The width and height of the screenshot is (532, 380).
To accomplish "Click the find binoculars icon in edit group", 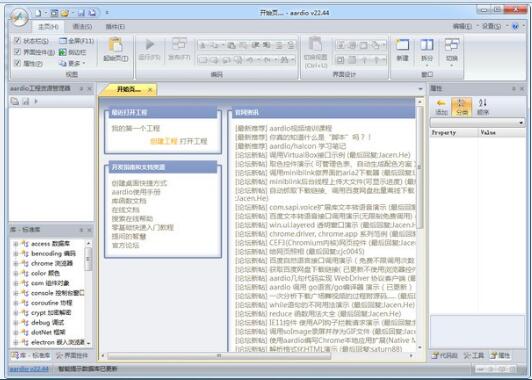I will coord(284,60).
